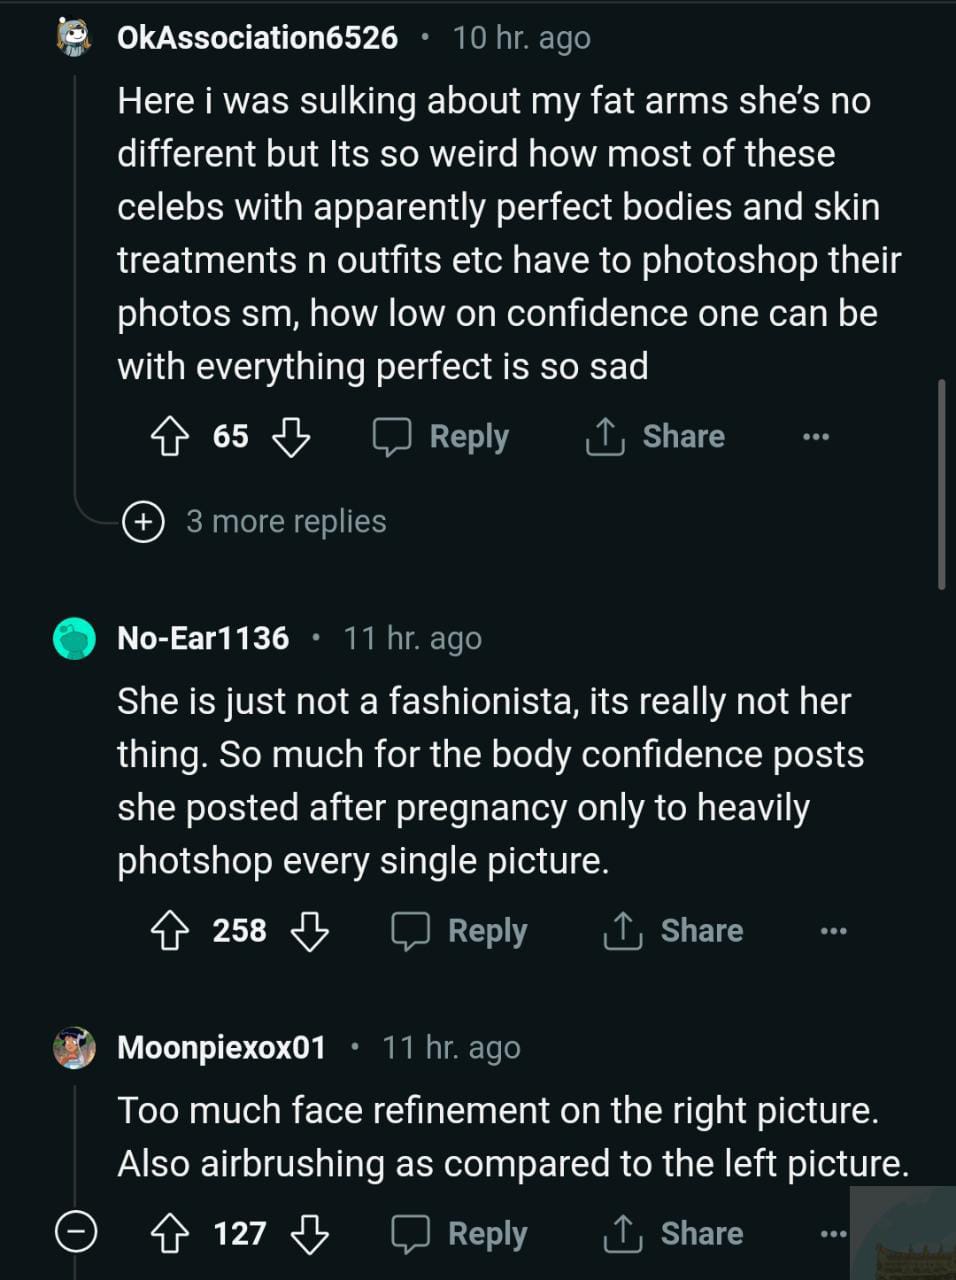956x1280 pixels.
Task: Open more options on Moonpiexox01's comment
Action: click(x=833, y=1234)
